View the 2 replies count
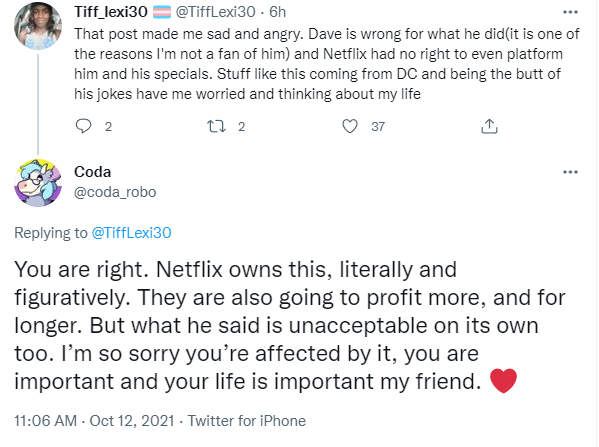The image size is (599, 447). click(x=108, y=126)
